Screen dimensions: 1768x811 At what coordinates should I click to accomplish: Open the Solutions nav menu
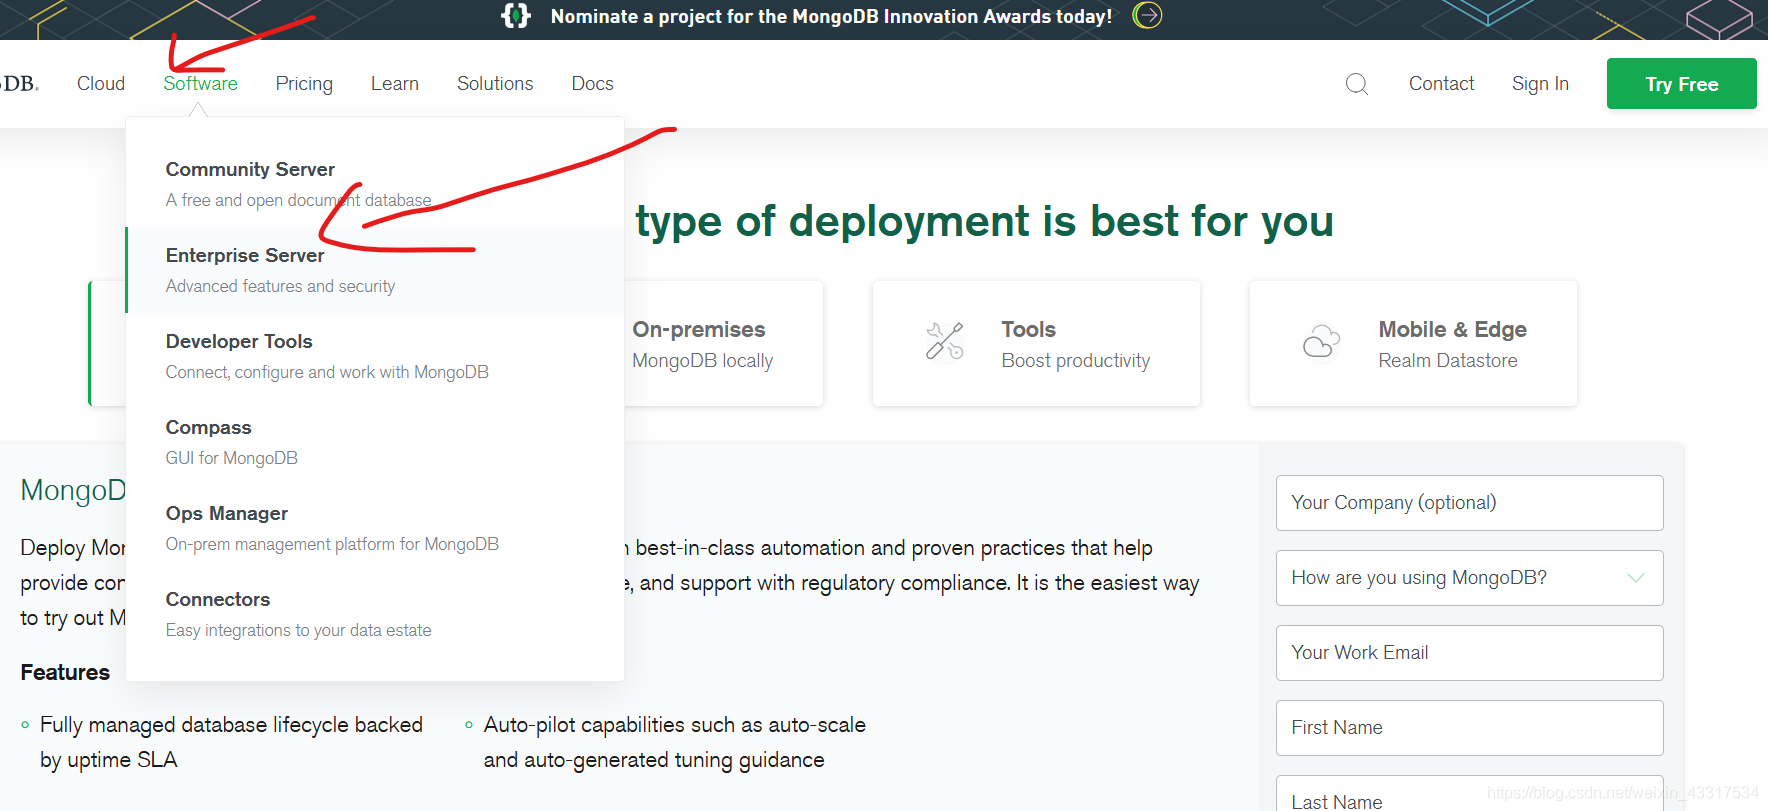coord(495,84)
